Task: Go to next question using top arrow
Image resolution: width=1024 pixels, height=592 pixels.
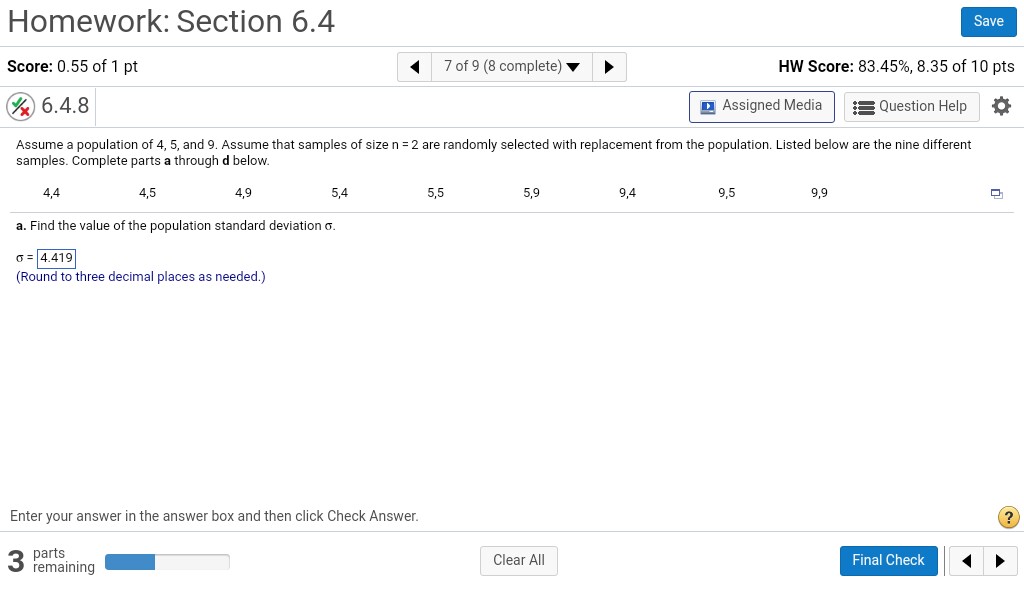Action: point(609,67)
